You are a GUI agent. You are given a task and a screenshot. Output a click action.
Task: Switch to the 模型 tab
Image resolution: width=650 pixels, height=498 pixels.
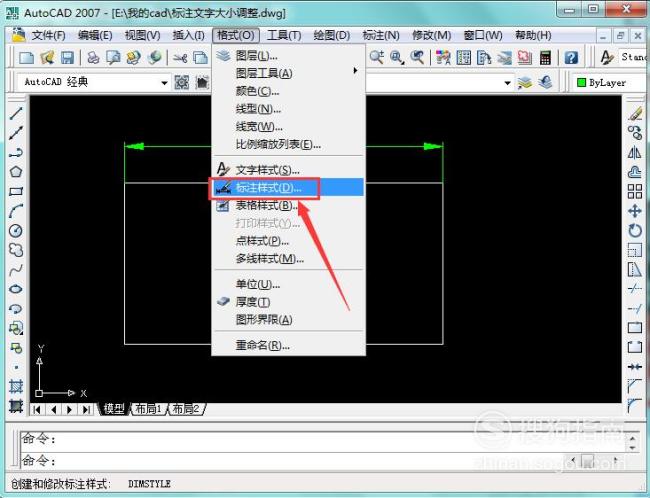114,409
